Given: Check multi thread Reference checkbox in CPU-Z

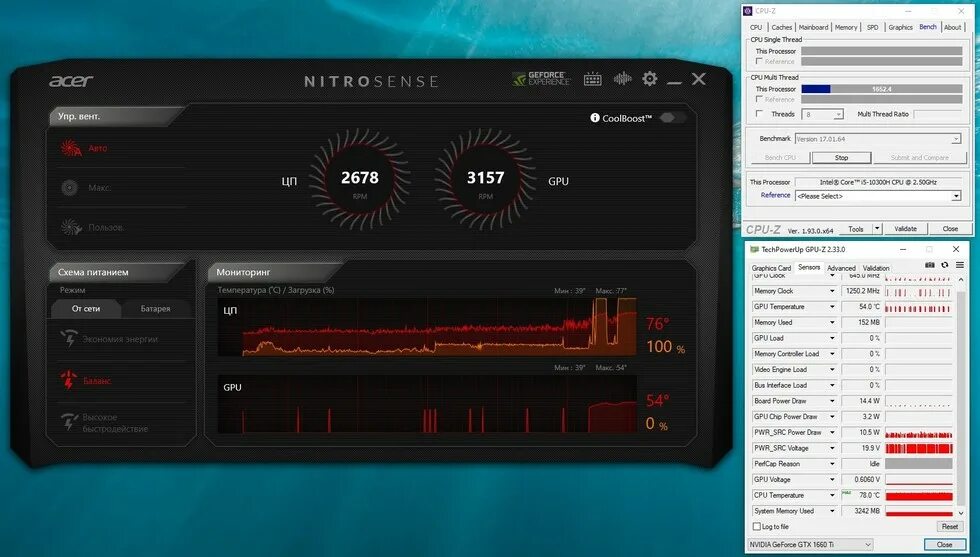Looking at the screenshot, I should 759,99.
